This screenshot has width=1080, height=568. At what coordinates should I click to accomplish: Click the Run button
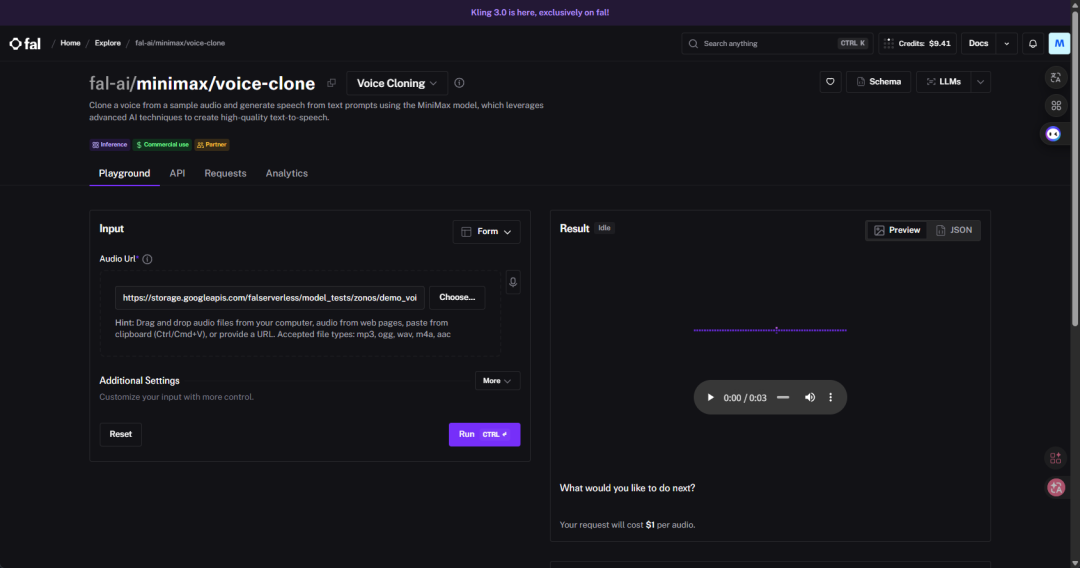(484, 434)
